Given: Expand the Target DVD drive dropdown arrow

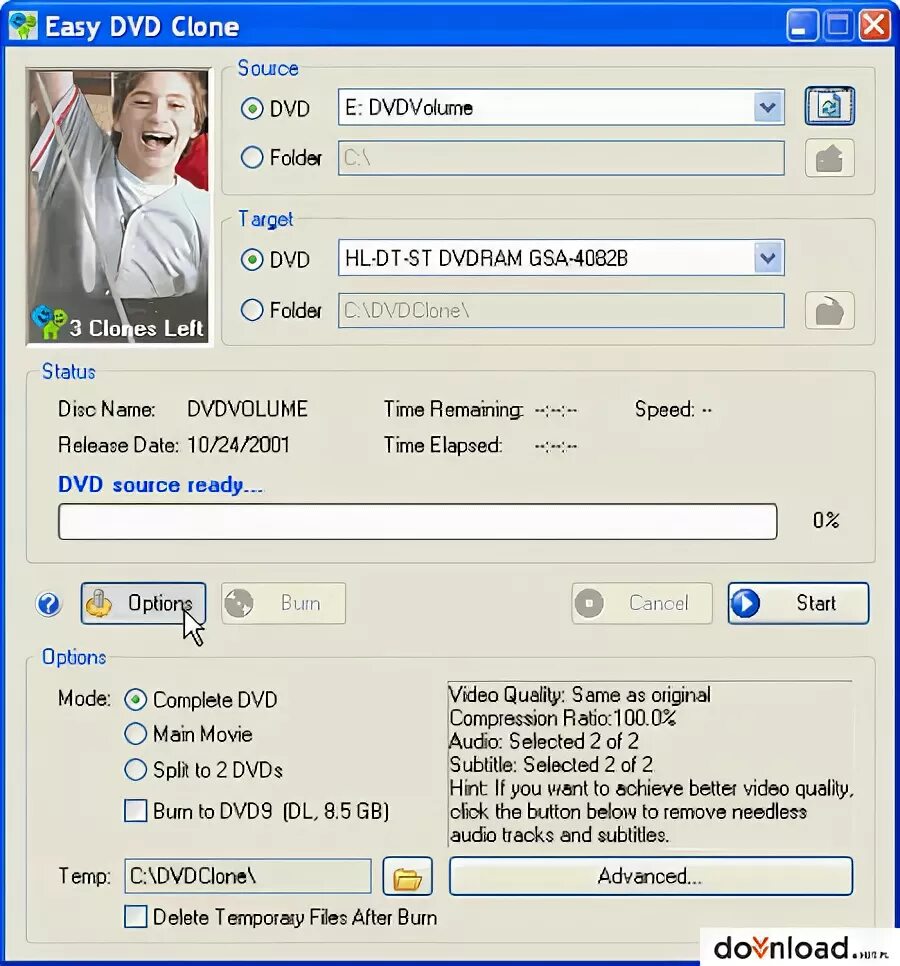Looking at the screenshot, I should (768, 258).
